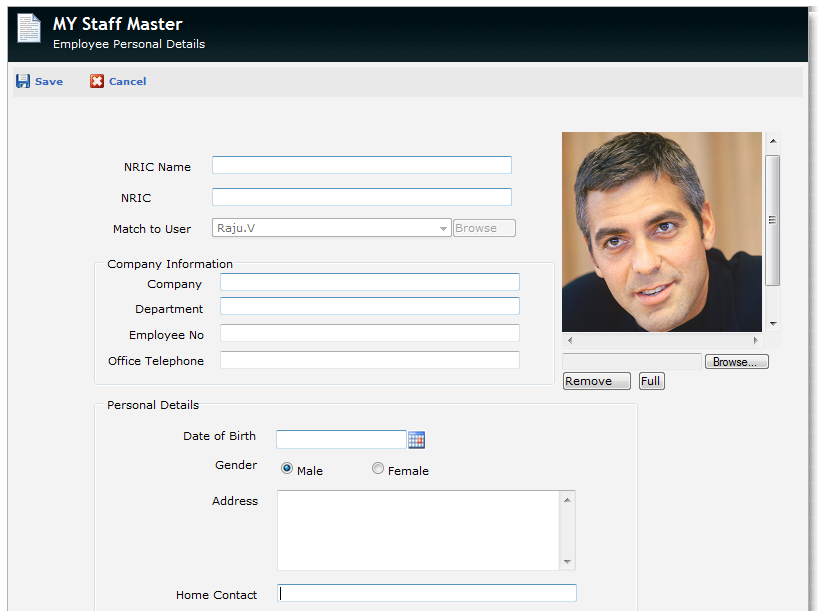Click the Office Telephone label
Viewport: 819px width, 611px height.
coord(156,361)
